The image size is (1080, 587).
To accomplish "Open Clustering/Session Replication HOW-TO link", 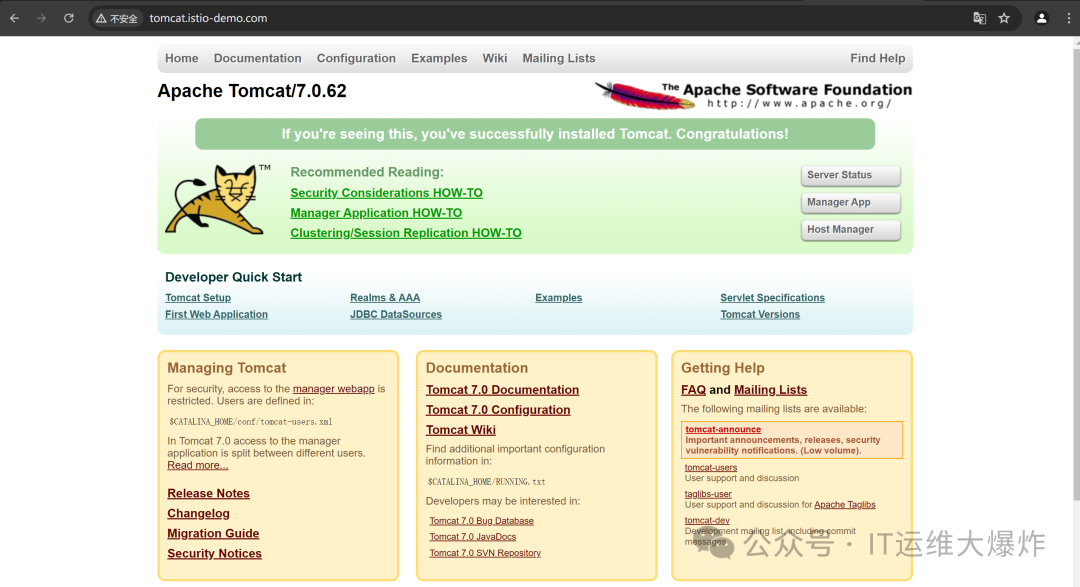I will (x=406, y=233).
